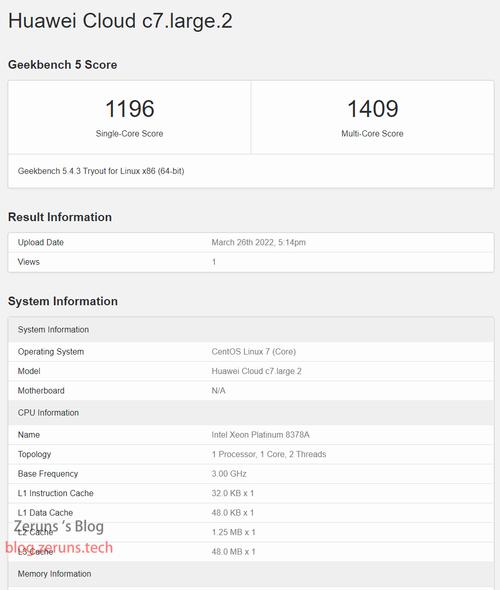The image size is (500, 590).
Task: Click the L1 Data Cache label
Action: pos(45,513)
